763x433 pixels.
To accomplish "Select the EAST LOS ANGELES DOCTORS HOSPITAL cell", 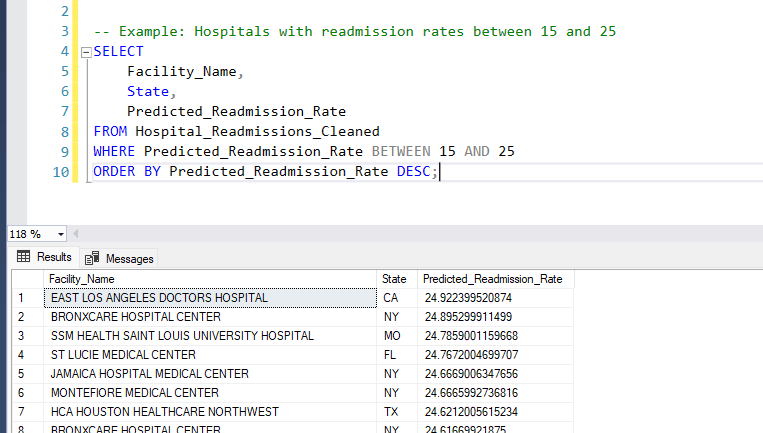I will point(210,298).
